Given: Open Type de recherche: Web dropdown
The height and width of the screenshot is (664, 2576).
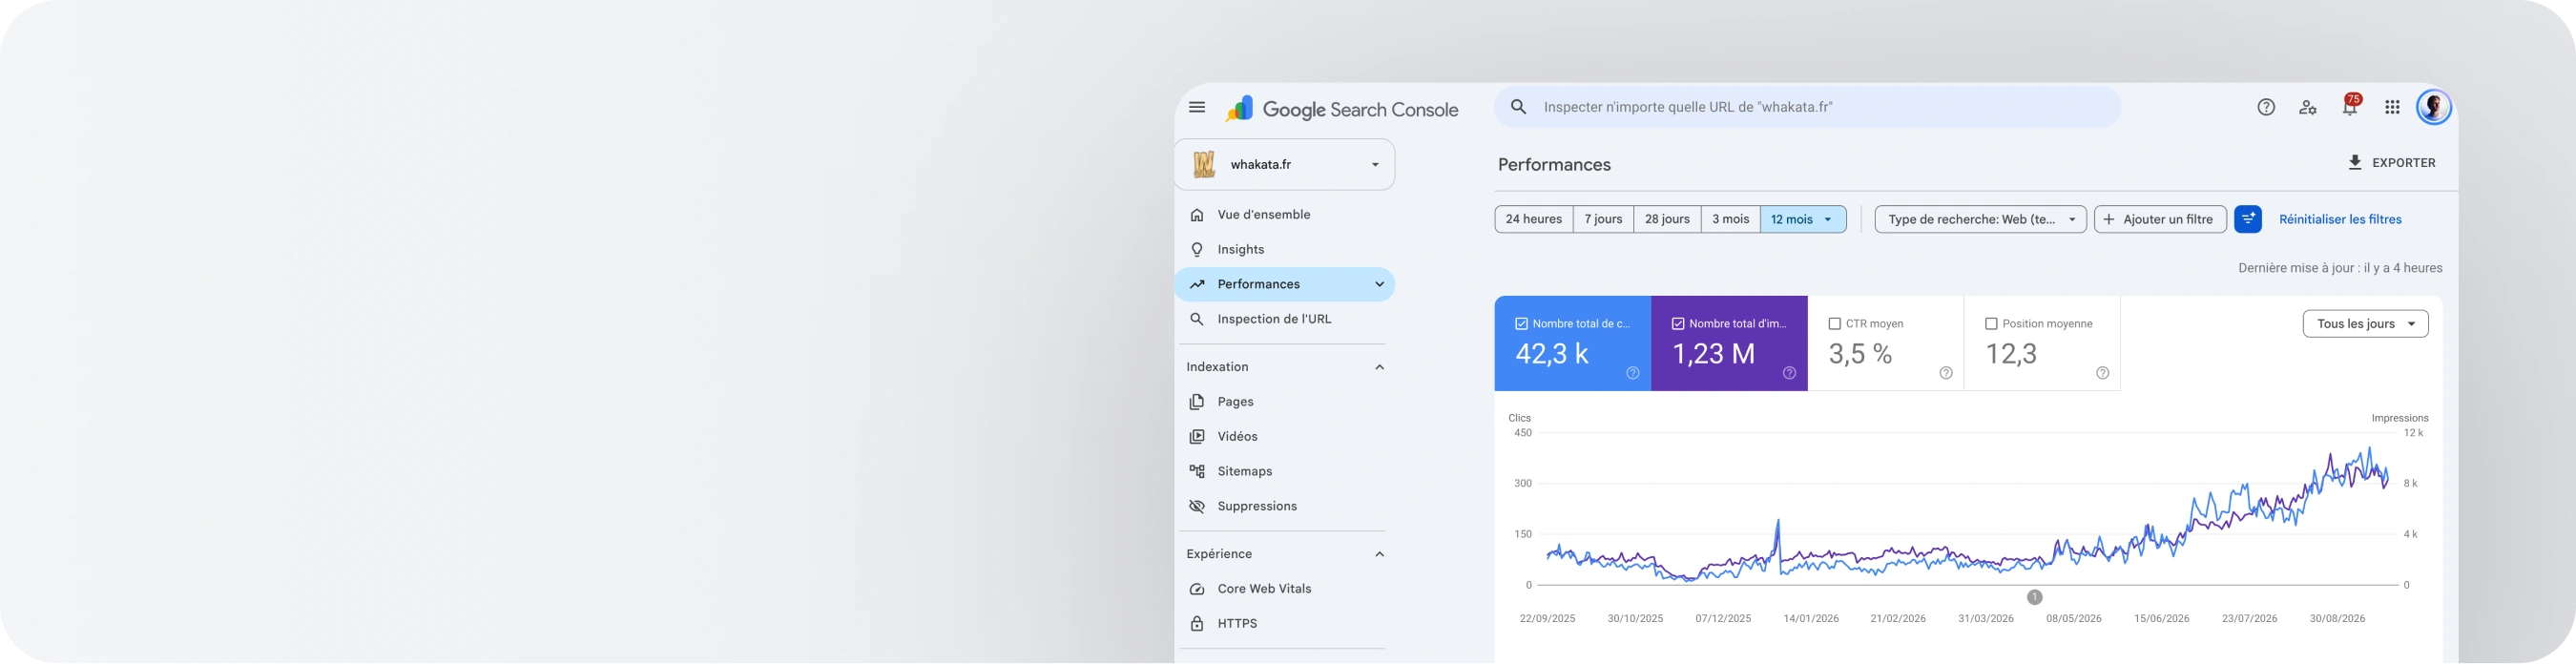Looking at the screenshot, I should click(1980, 219).
